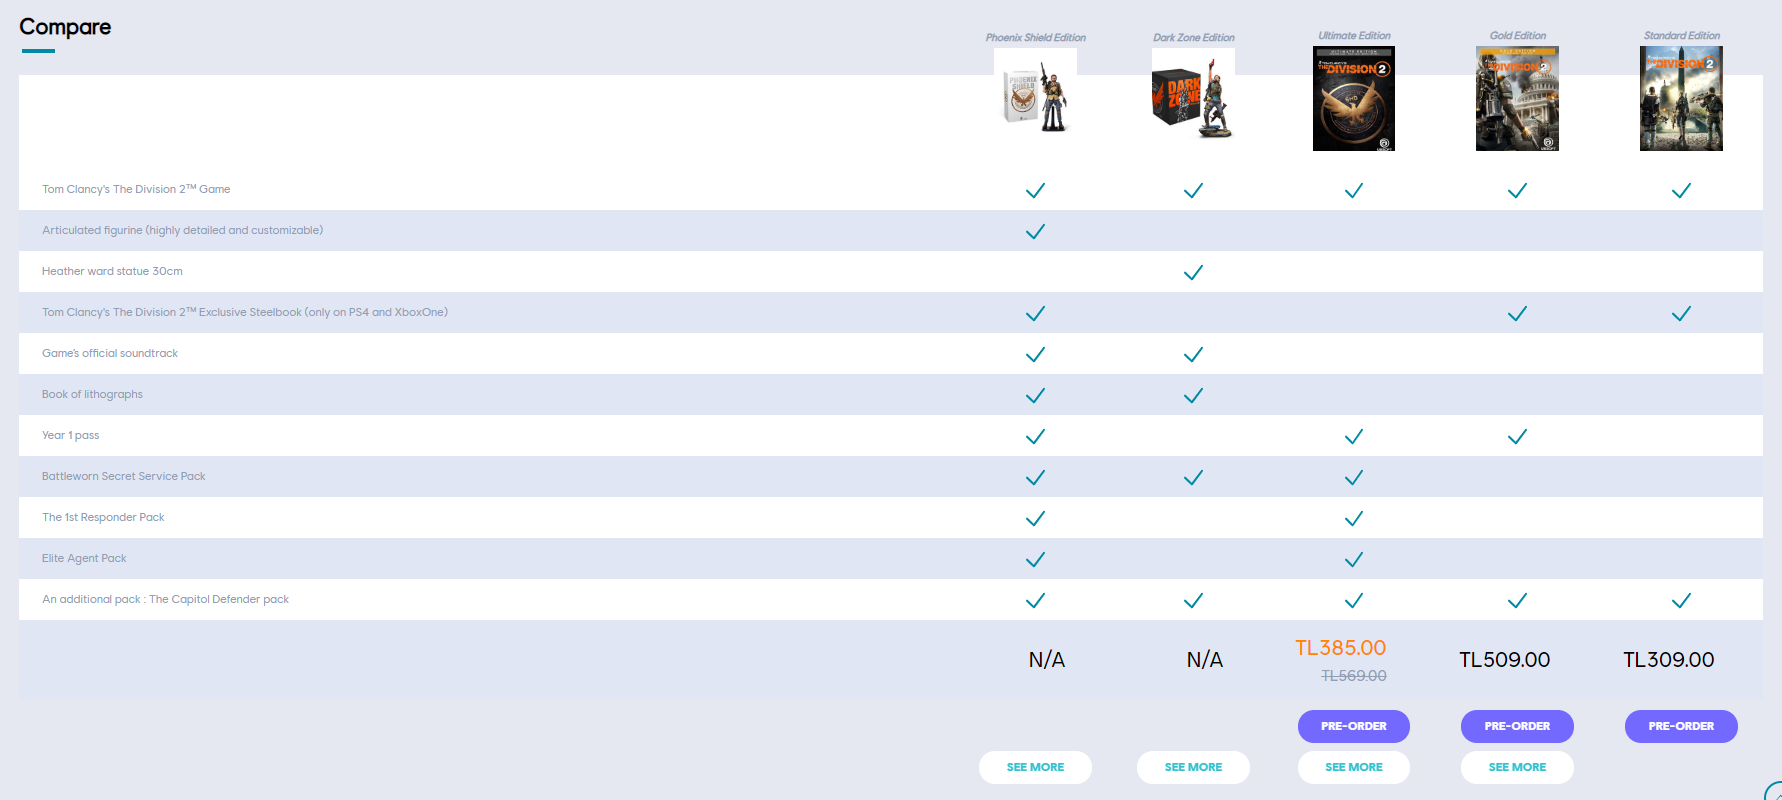Click the Ultimate Edition column title
Screen dimensions: 1782x800
1354,36
